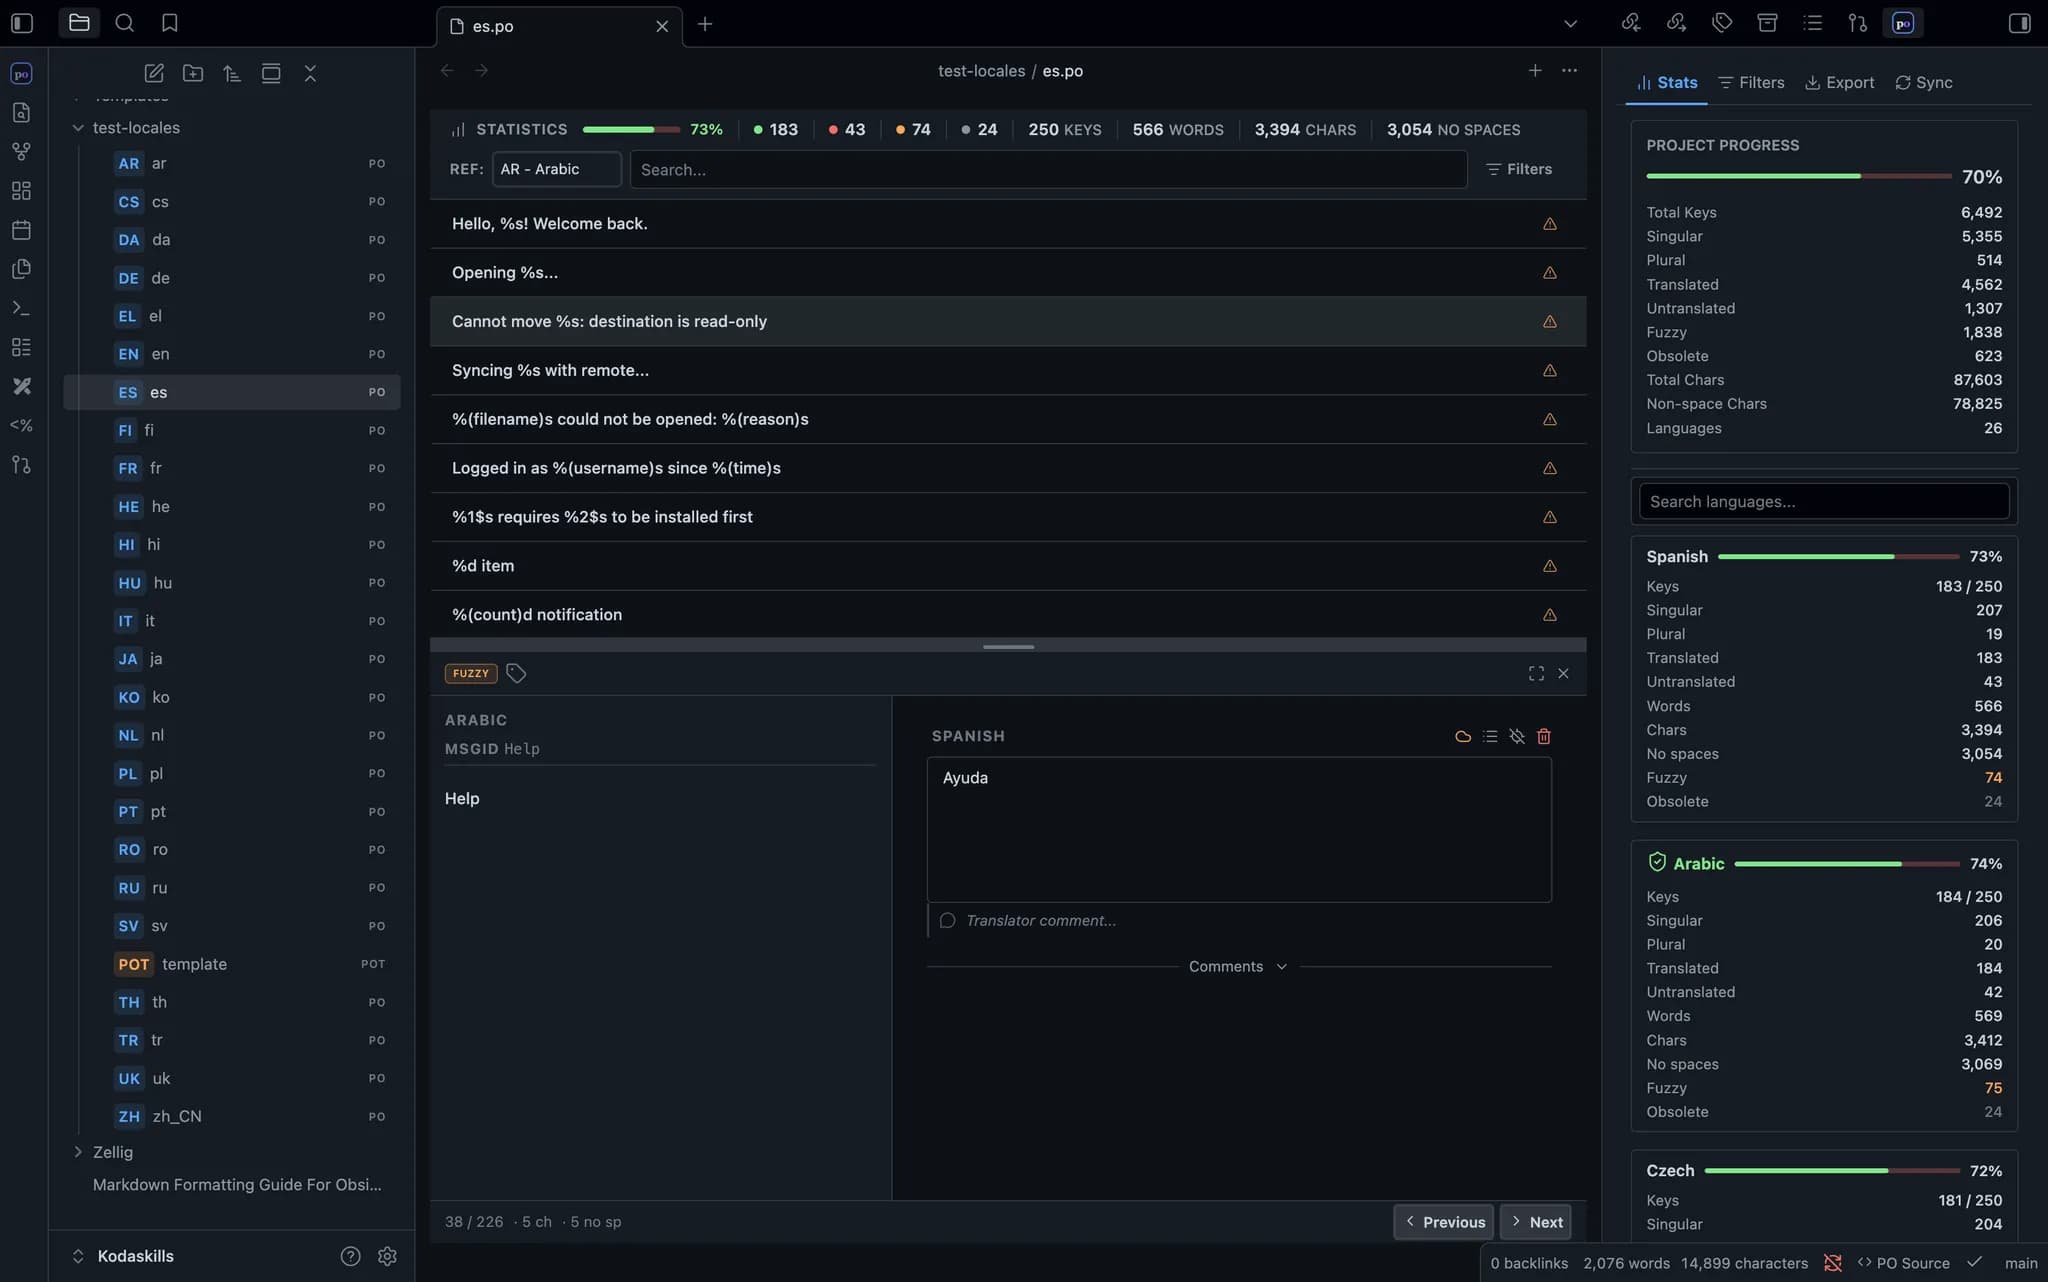Click PO Source in the status bar
The height and width of the screenshot is (1282, 2048).
click(1903, 1263)
